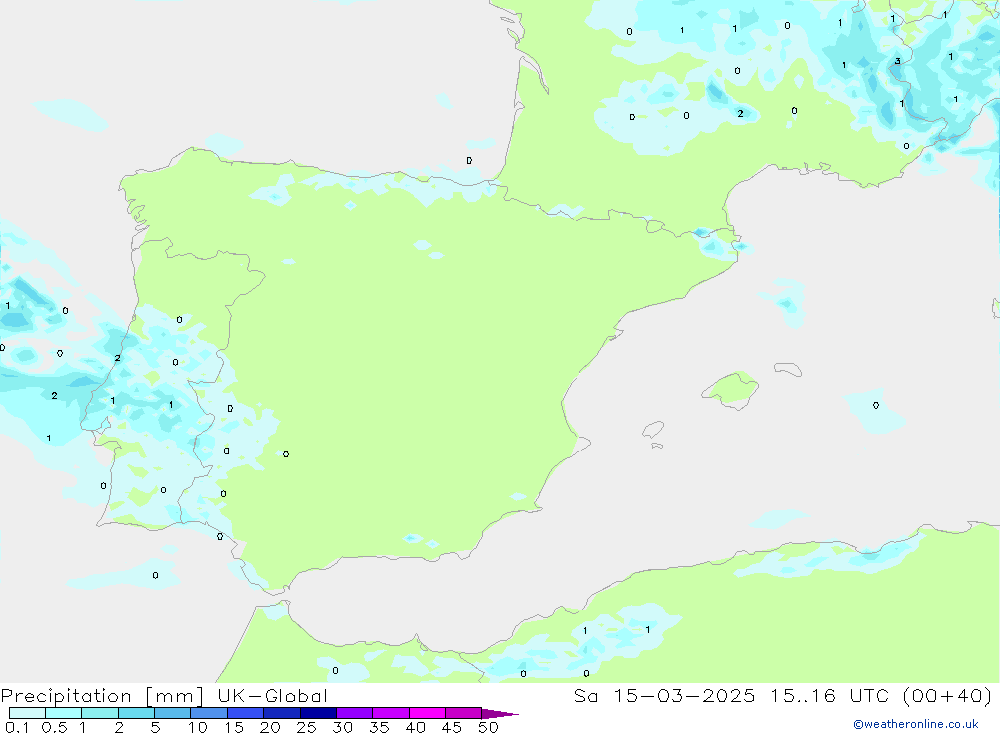The width and height of the screenshot is (1000, 733).
Task: Select legend swatch between 2 and 5
Action: point(136,713)
